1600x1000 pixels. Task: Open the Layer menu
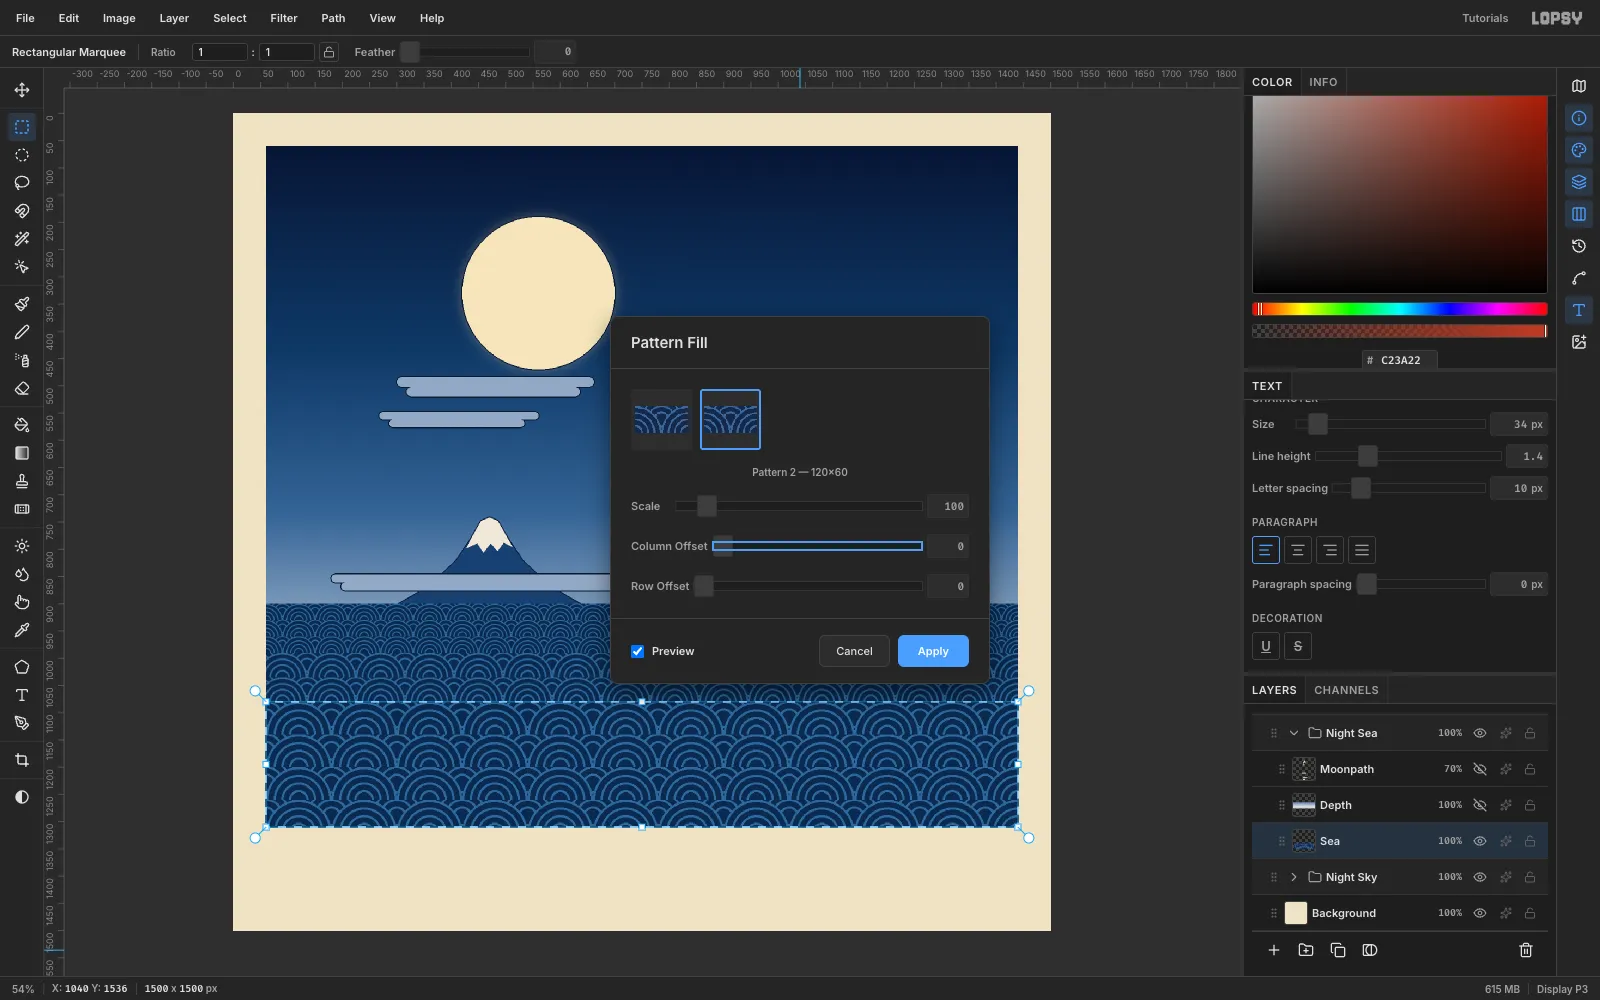point(174,18)
